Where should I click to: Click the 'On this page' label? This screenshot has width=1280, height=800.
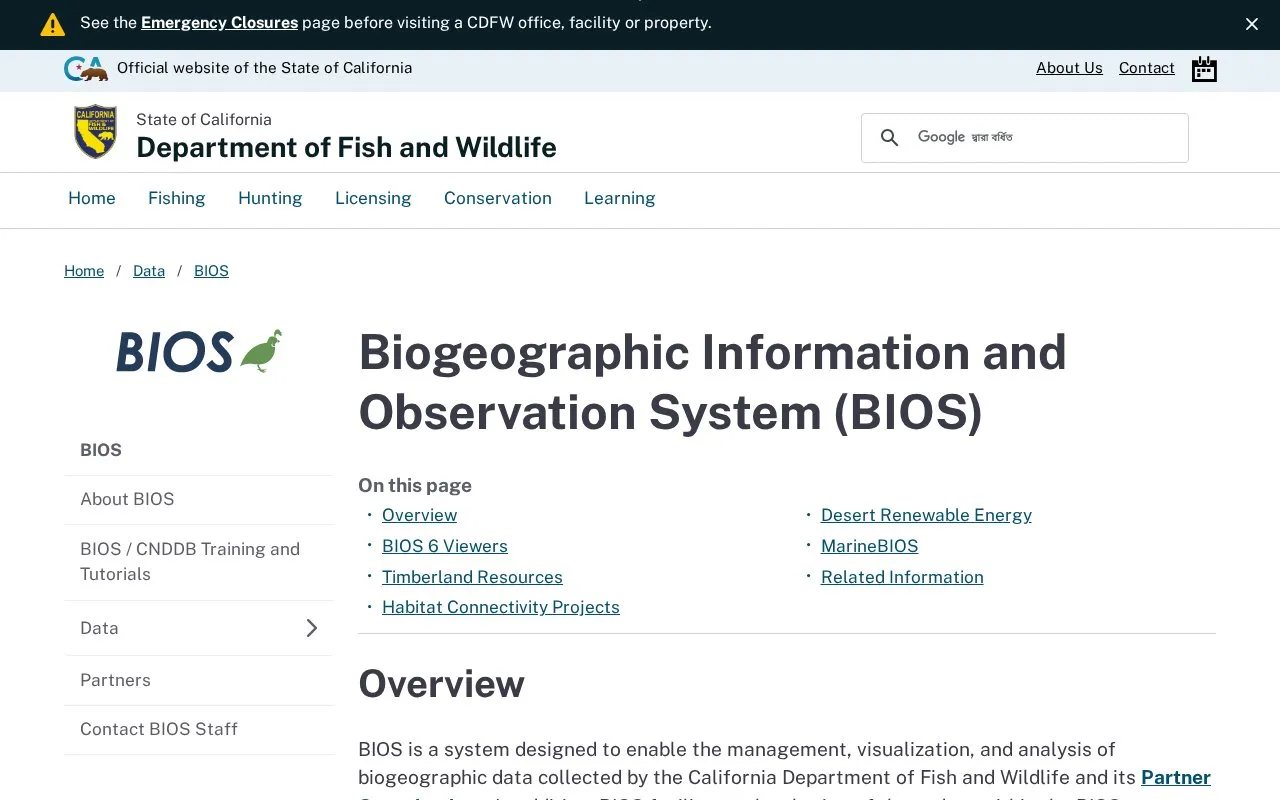(415, 485)
